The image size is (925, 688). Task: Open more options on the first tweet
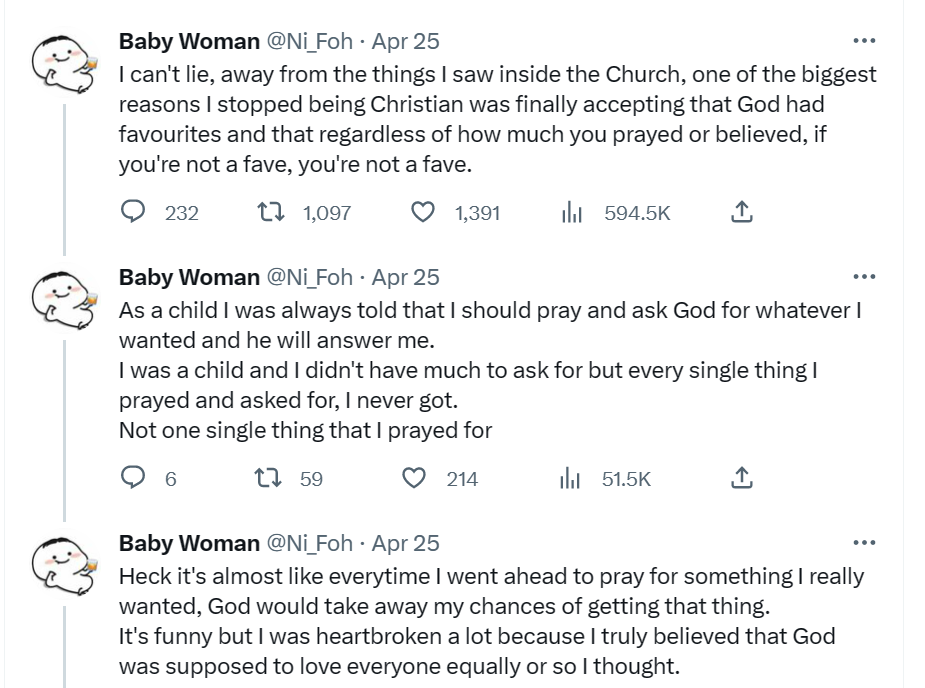pyautogui.click(x=865, y=41)
